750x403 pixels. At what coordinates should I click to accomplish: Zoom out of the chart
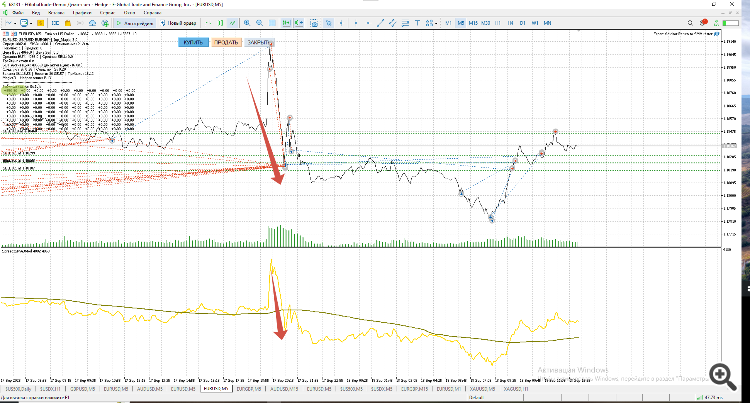click(259, 23)
